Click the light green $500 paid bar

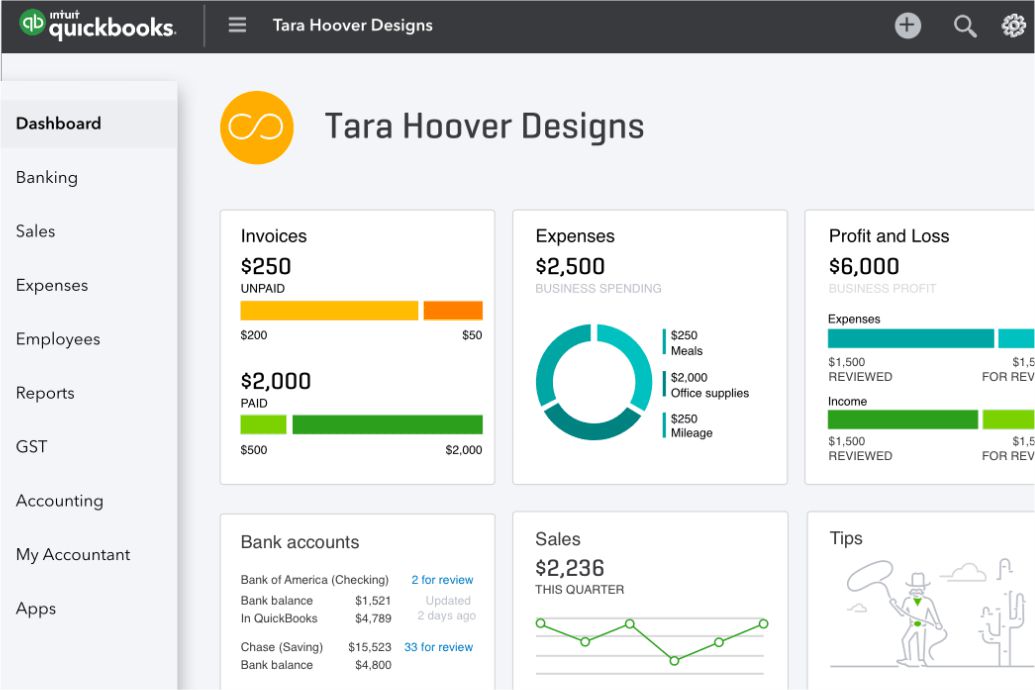[263, 425]
